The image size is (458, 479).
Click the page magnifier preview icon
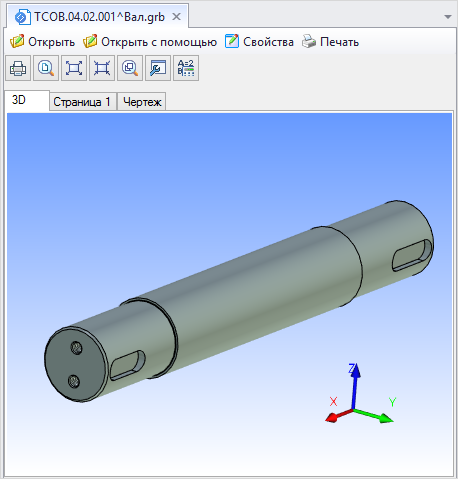click(46, 68)
